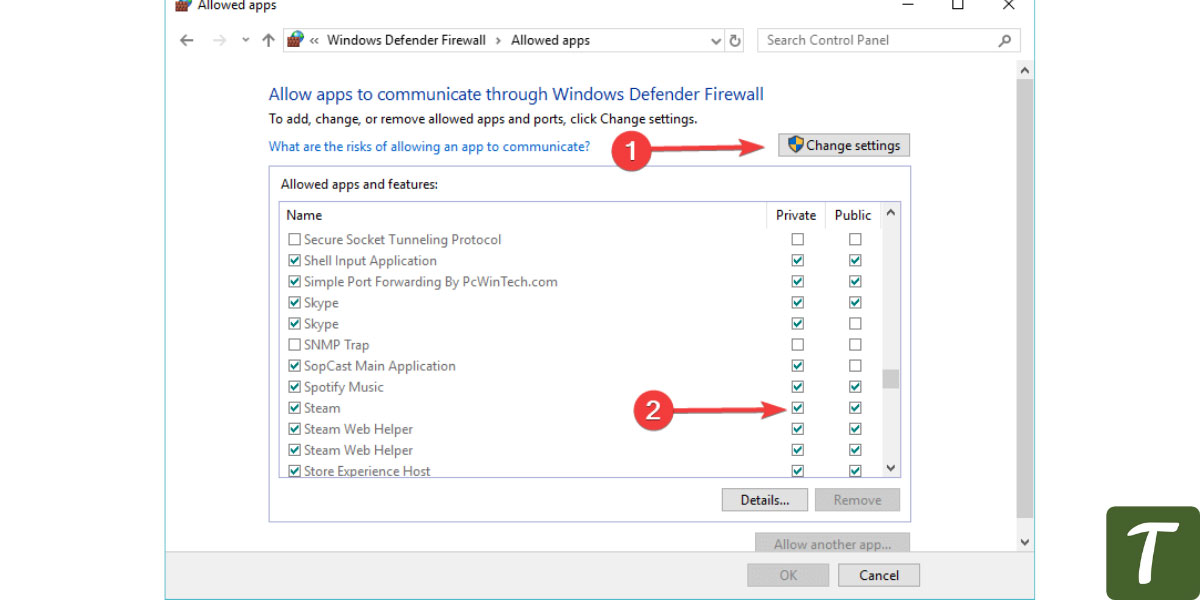Toggle Private for Shell Input Application

[x=797, y=261]
